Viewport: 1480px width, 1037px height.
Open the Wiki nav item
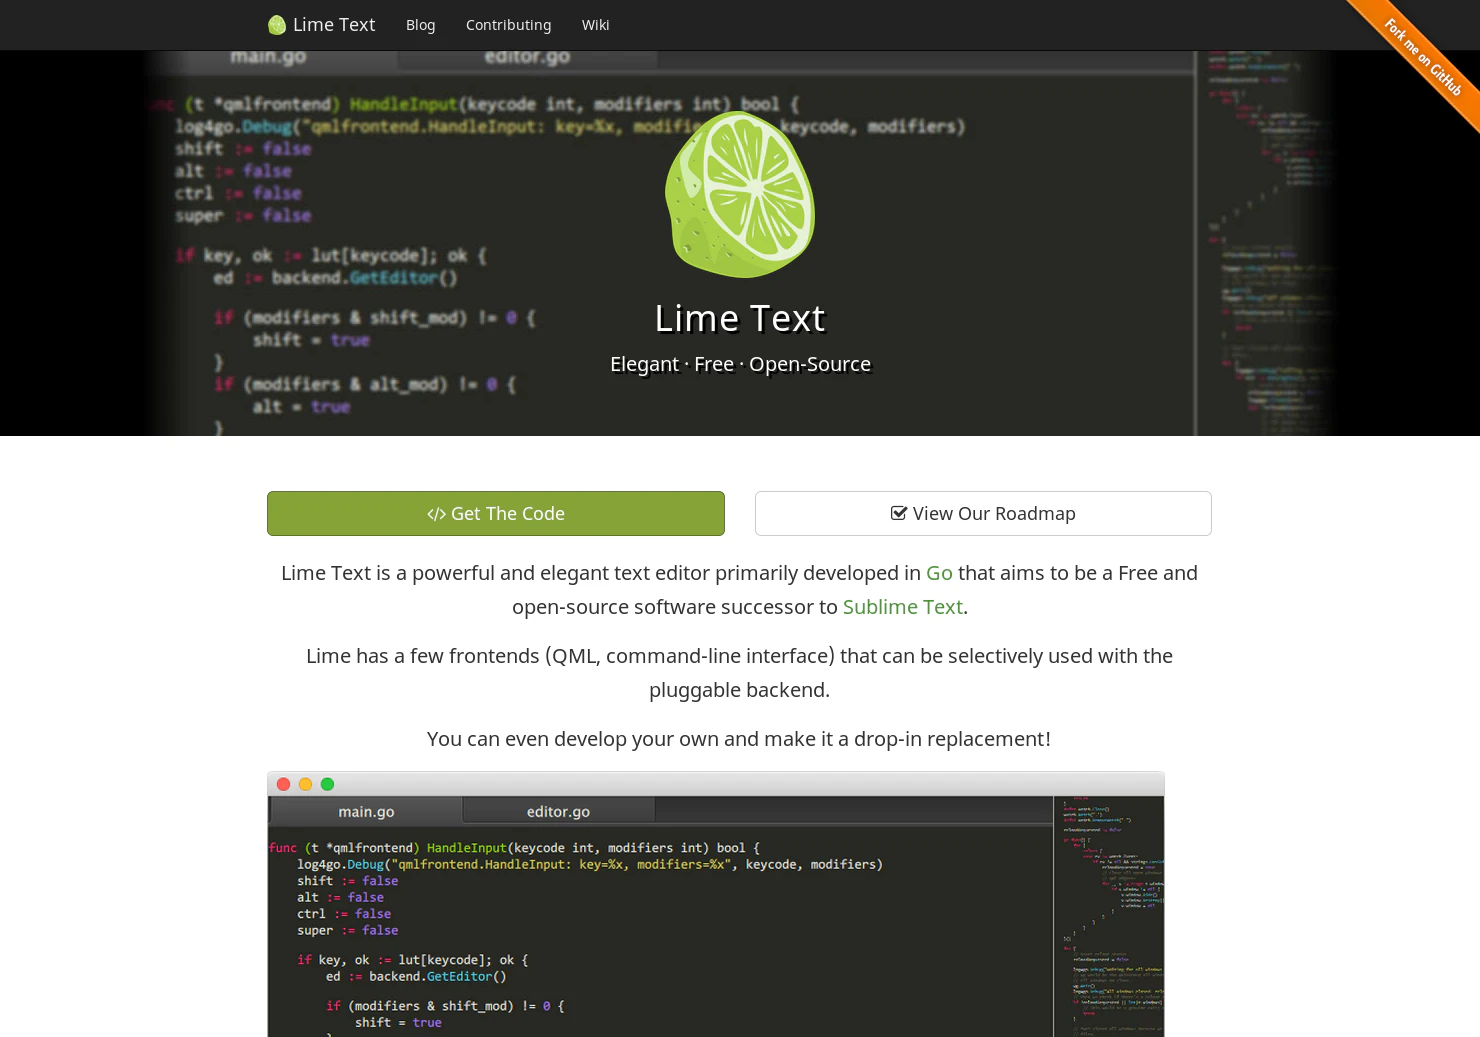(x=595, y=25)
